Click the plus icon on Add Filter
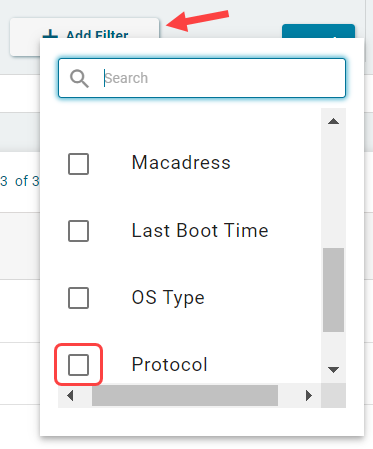This screenshot has width=373, height=449. pyautogui.click(x=50, y=34)
